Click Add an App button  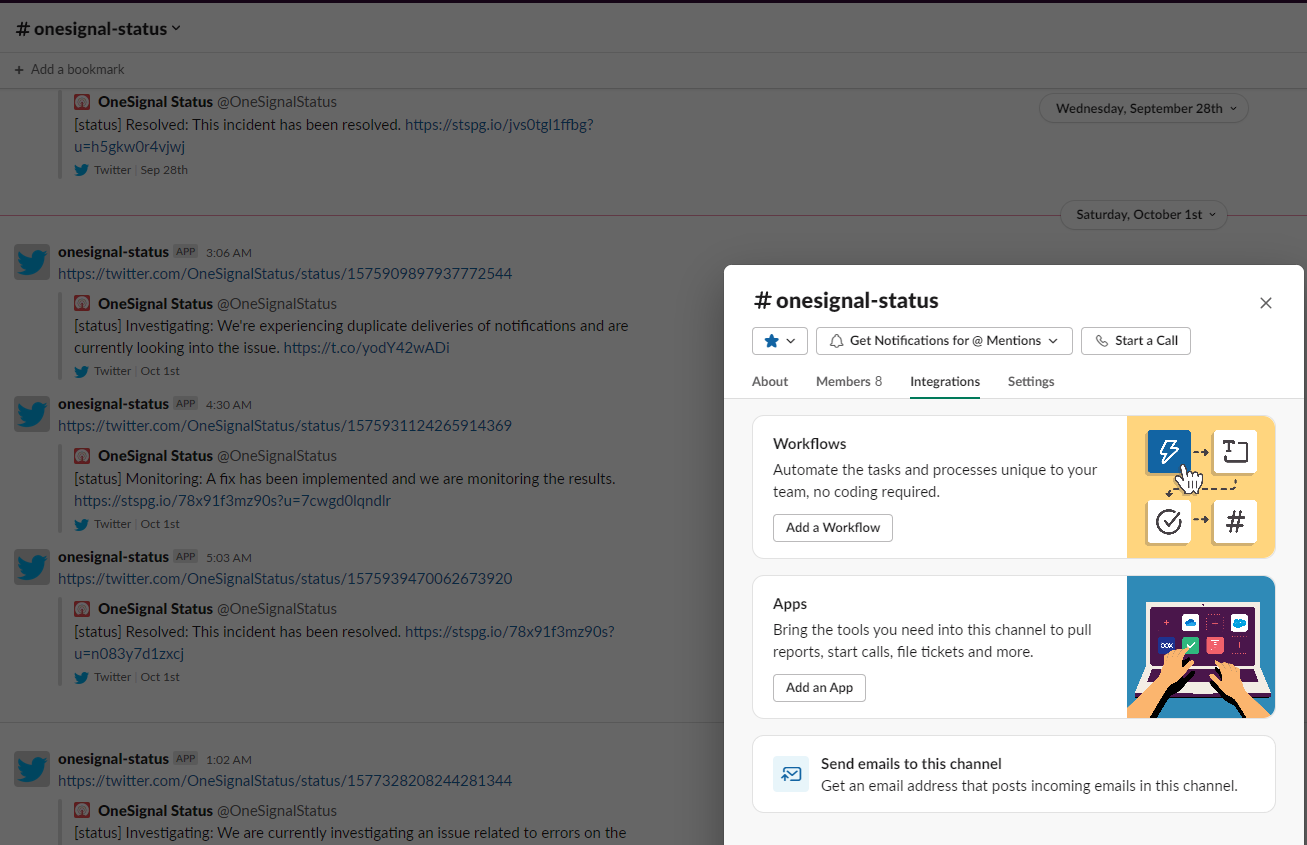tap(819, 688)
